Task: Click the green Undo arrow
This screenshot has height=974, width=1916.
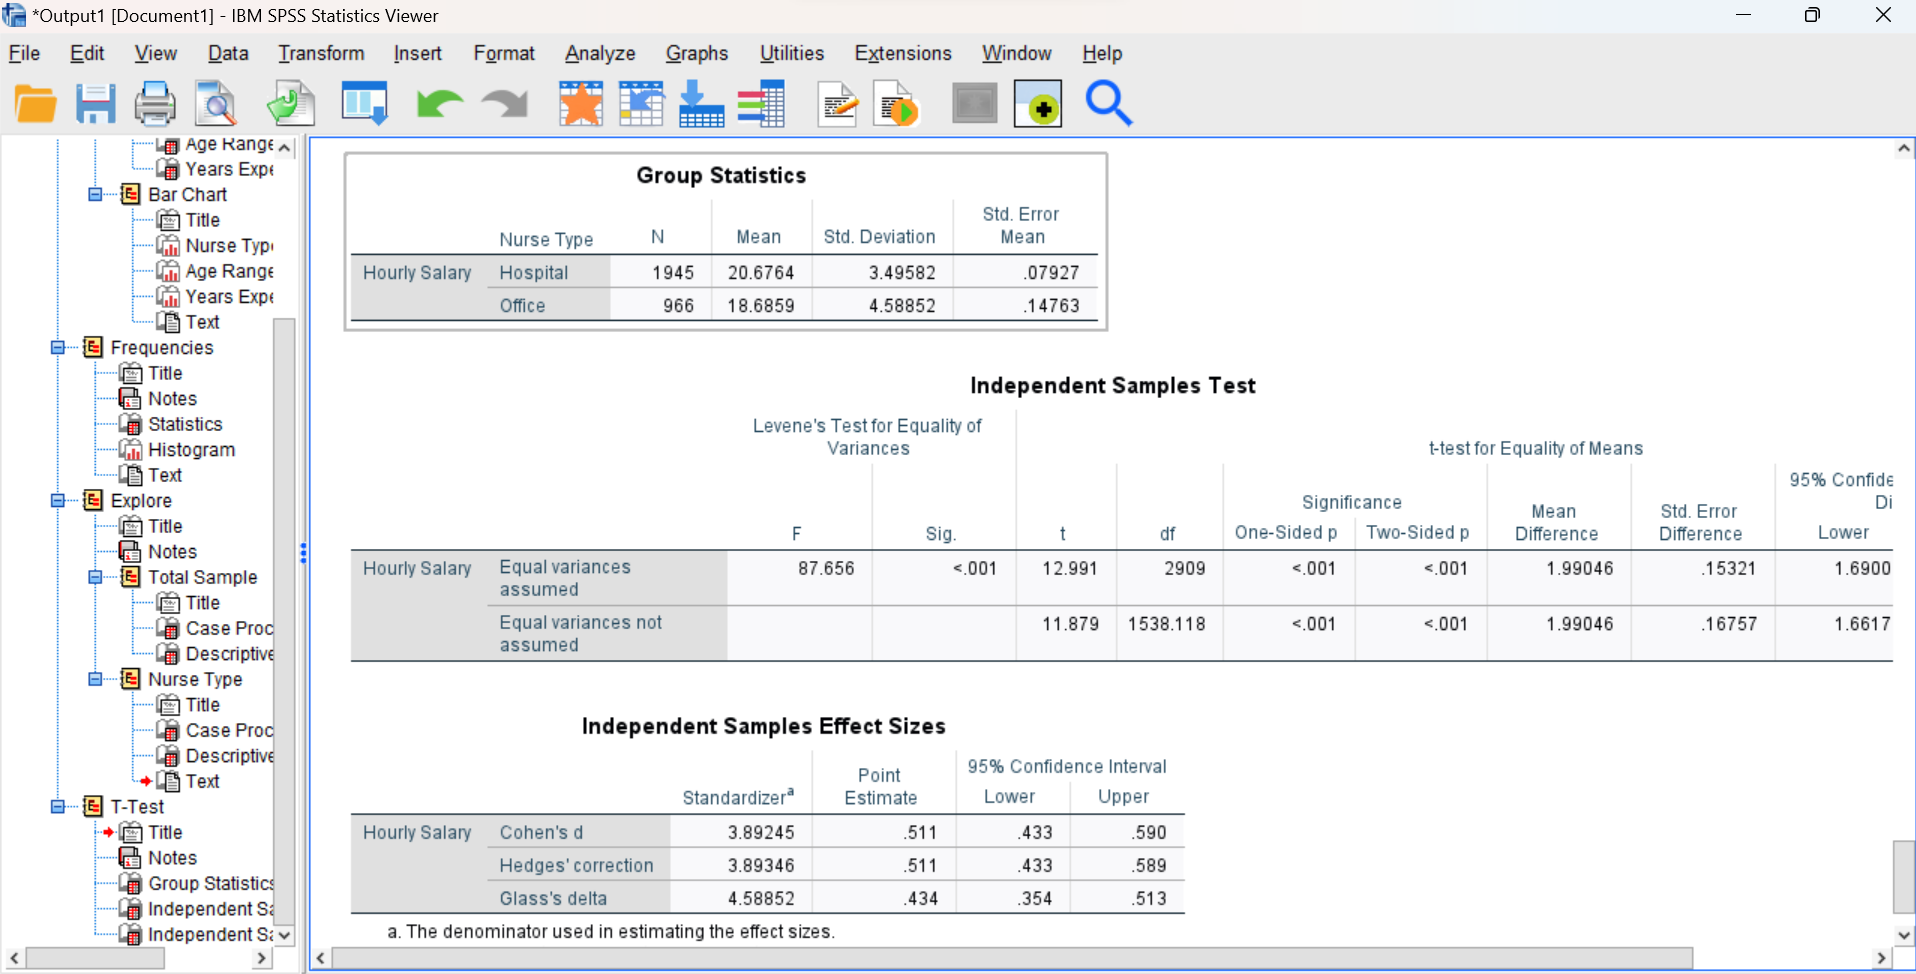Action: pyautogui.click(x=439, y=104)
